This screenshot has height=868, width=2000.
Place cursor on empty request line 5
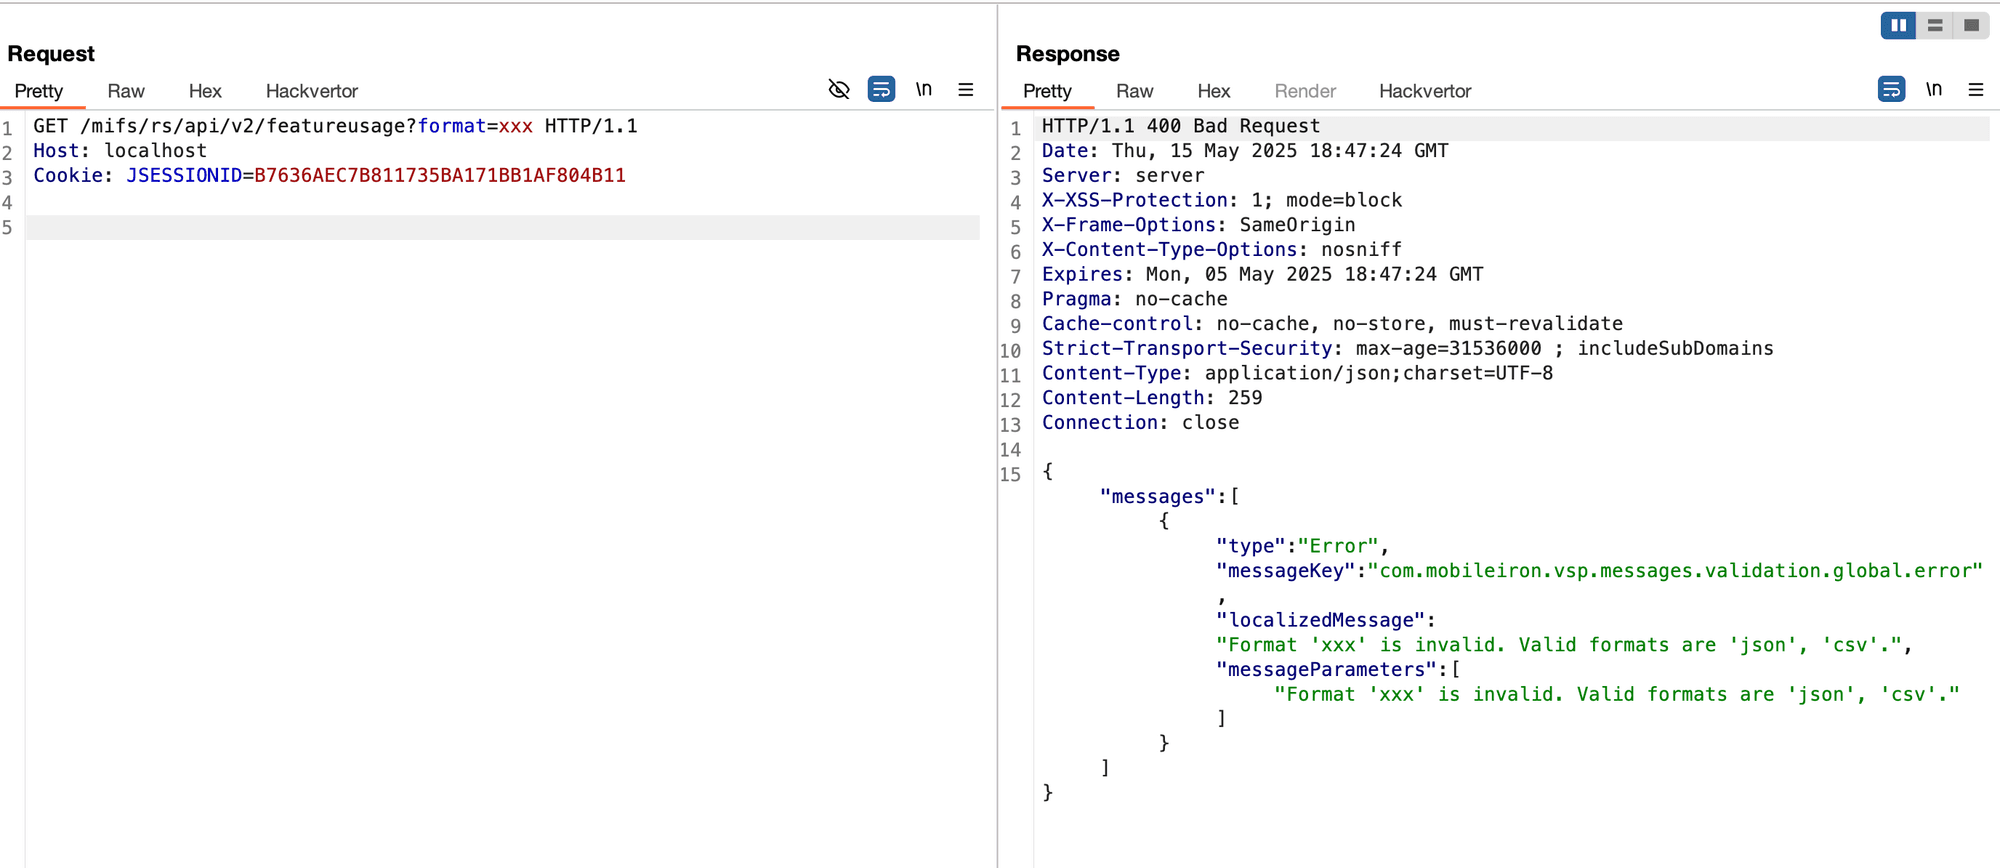(x=500, y=227)
